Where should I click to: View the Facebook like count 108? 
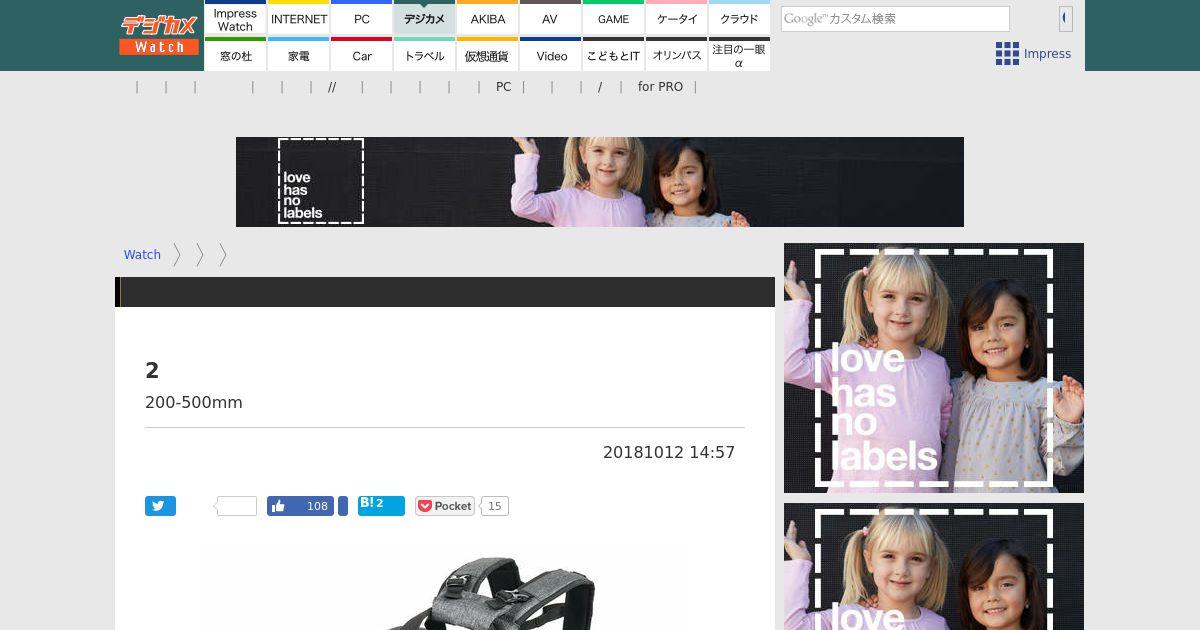click(x=317, y=506)
